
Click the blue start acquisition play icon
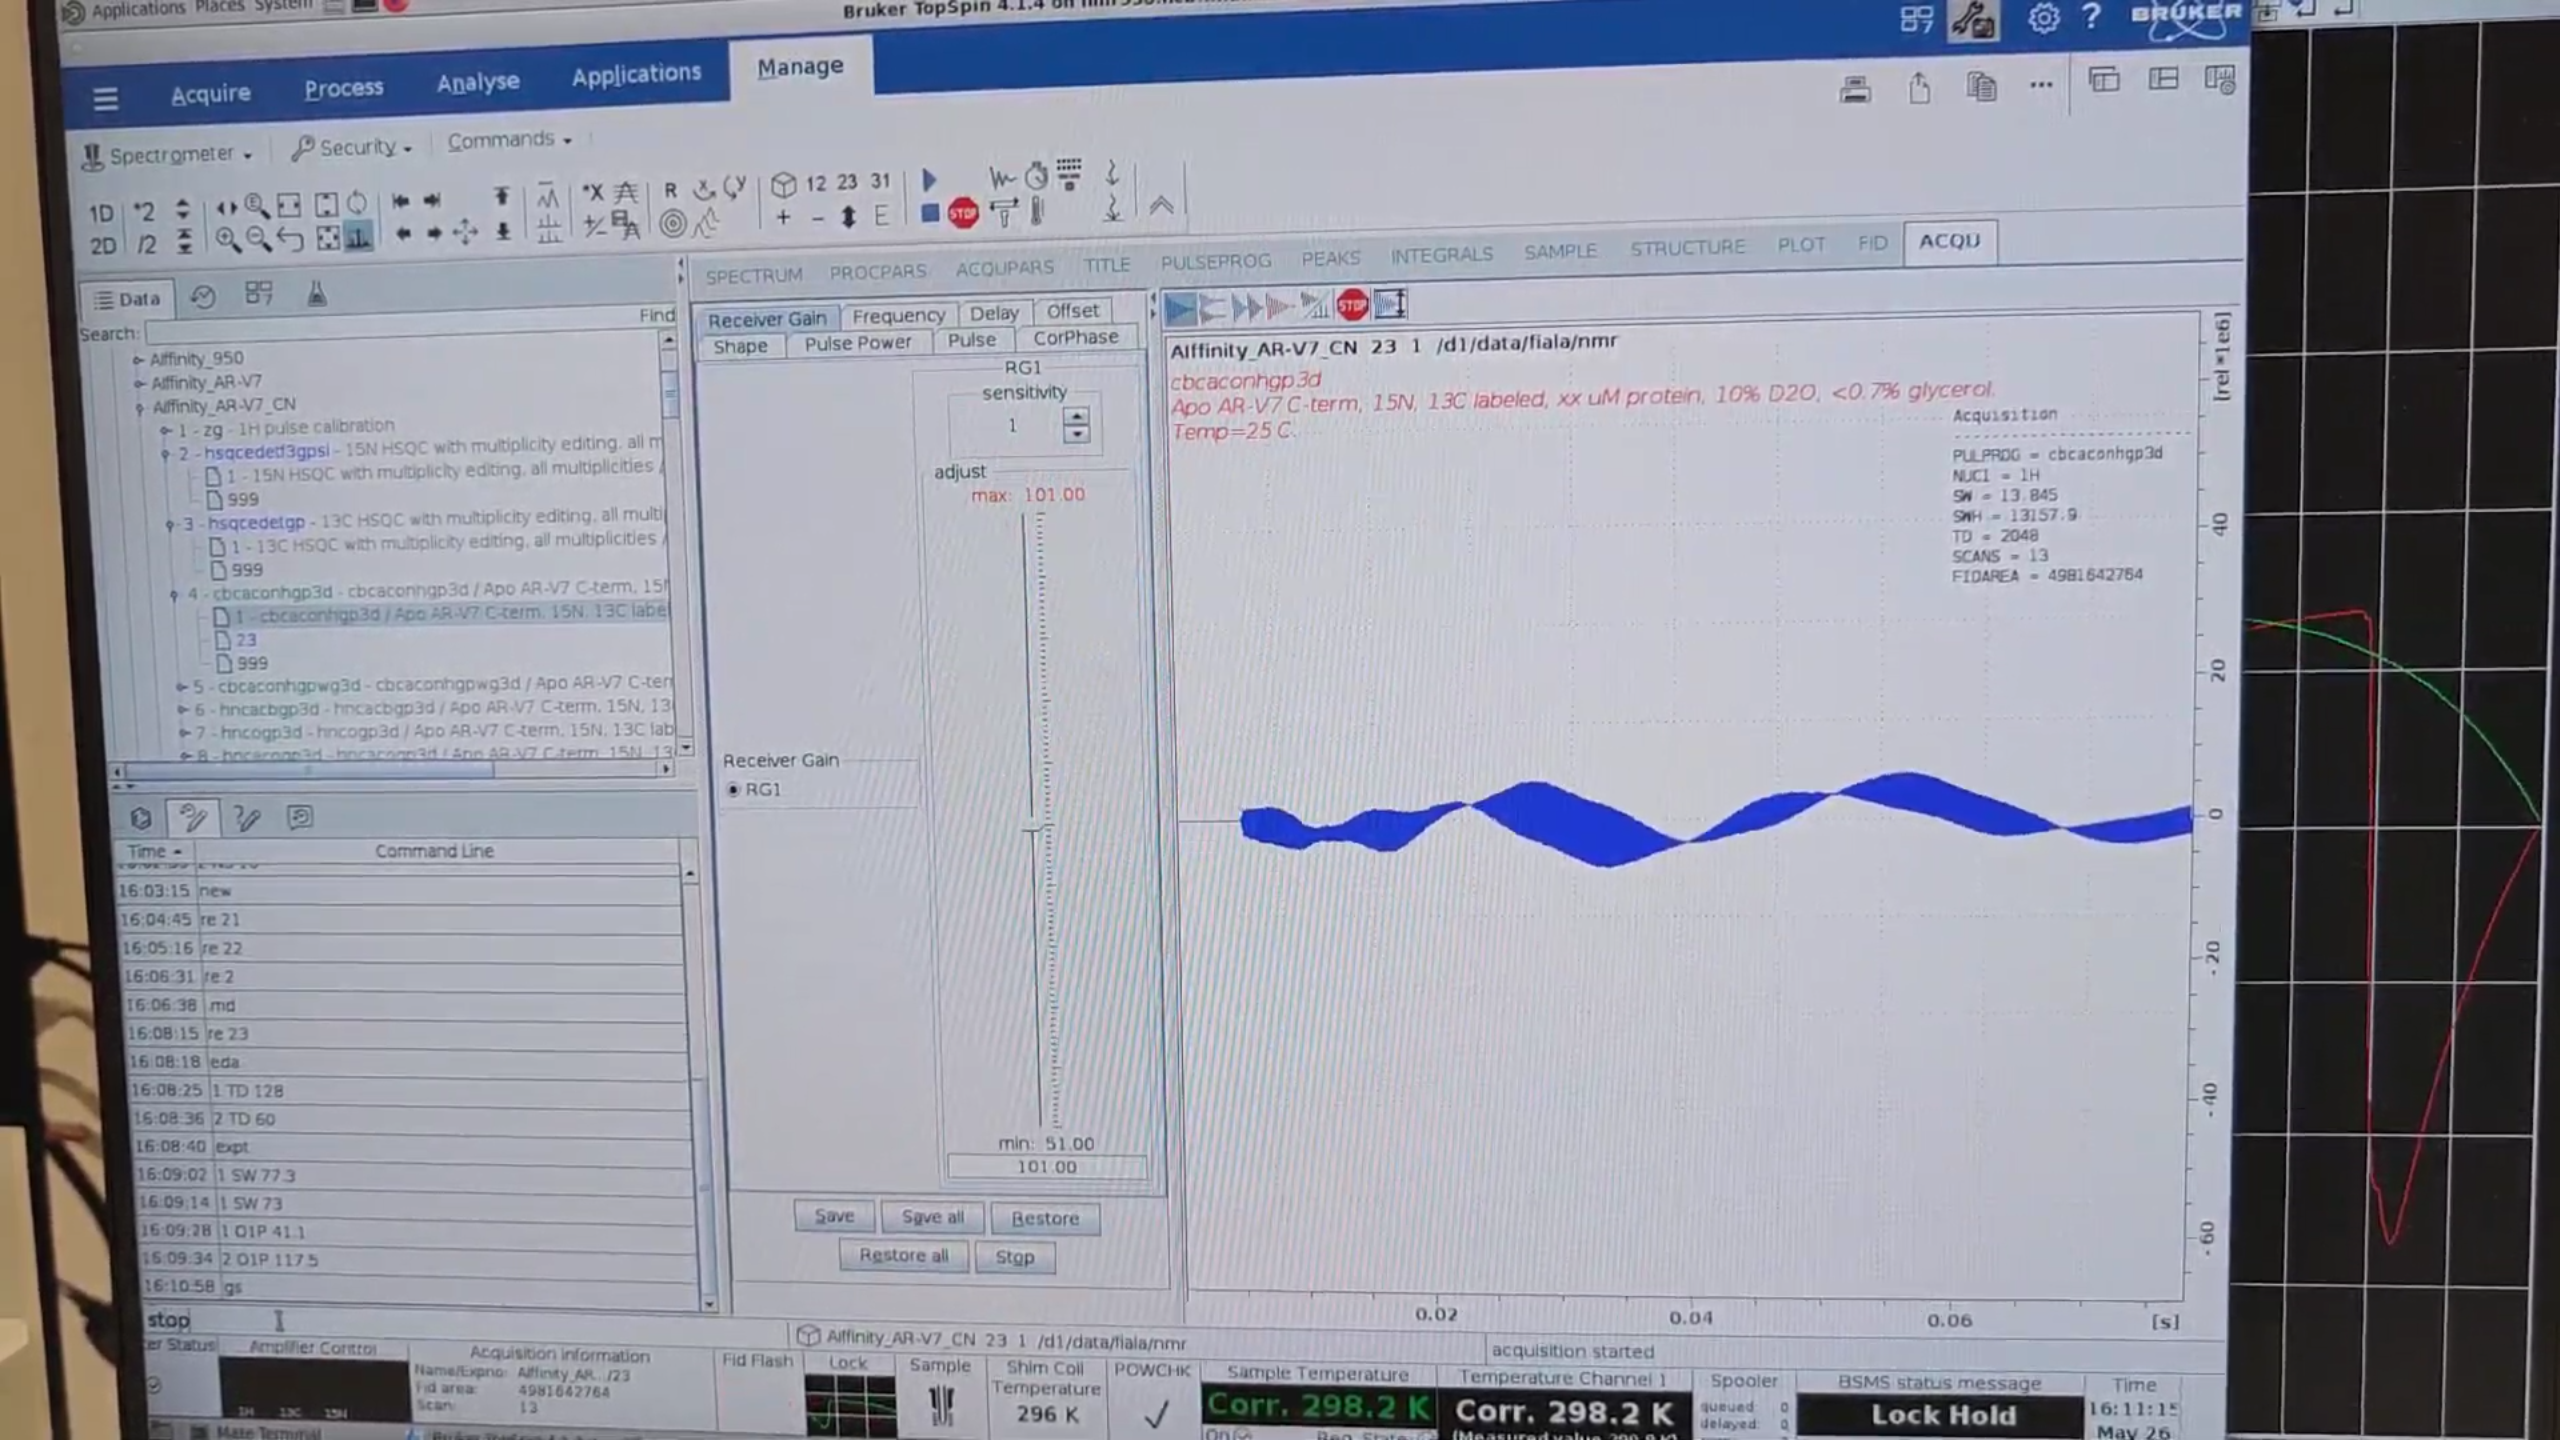coord(929,180)
